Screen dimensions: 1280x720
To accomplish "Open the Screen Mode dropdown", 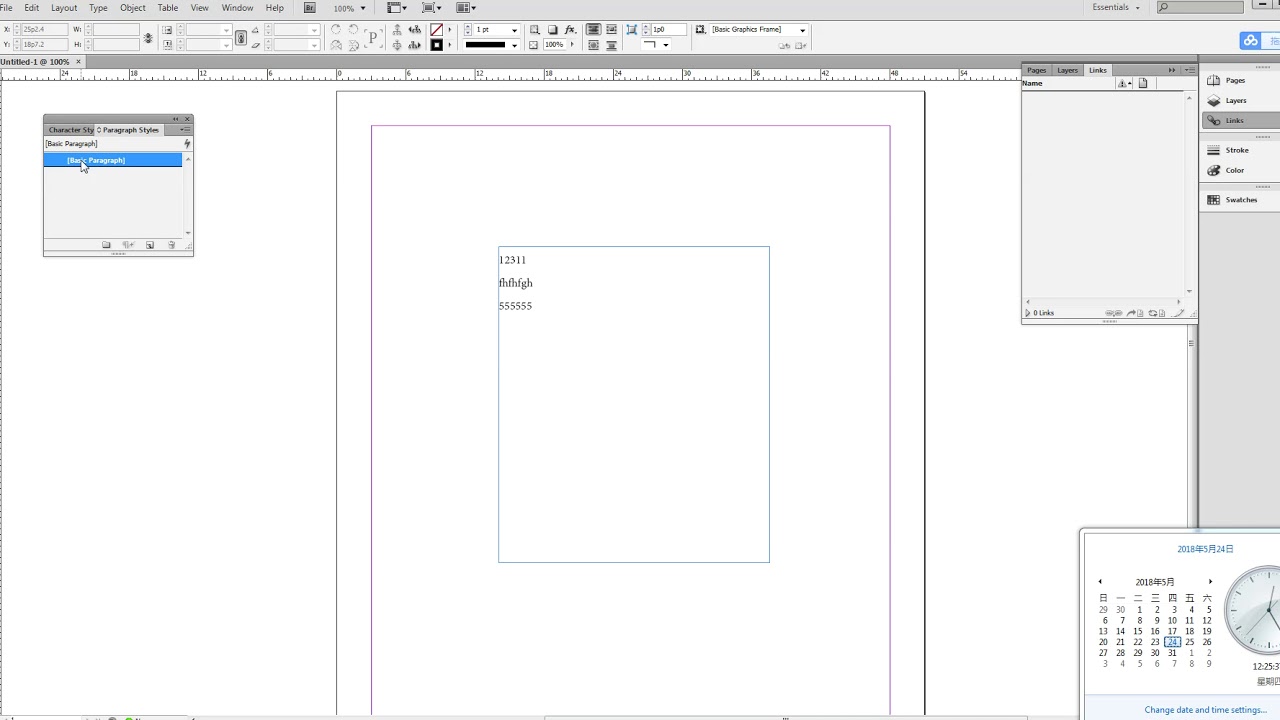I will click(x=432, y=8).
